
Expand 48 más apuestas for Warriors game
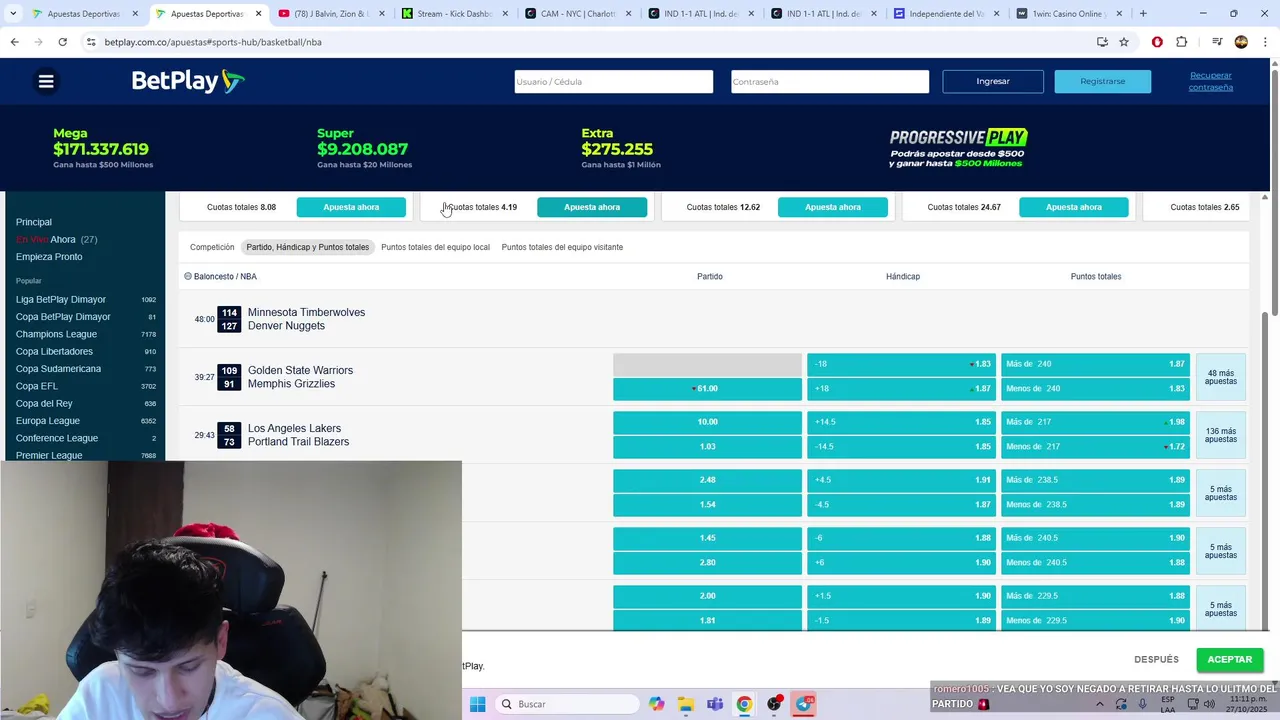click(1221, 377)
